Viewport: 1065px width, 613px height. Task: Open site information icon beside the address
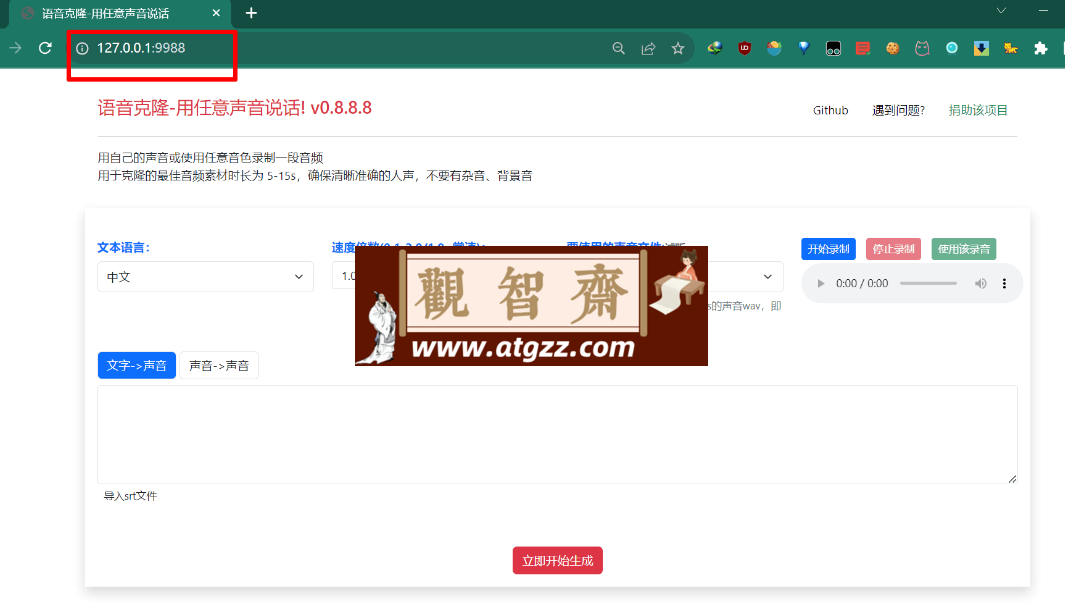tap(82, 48)
